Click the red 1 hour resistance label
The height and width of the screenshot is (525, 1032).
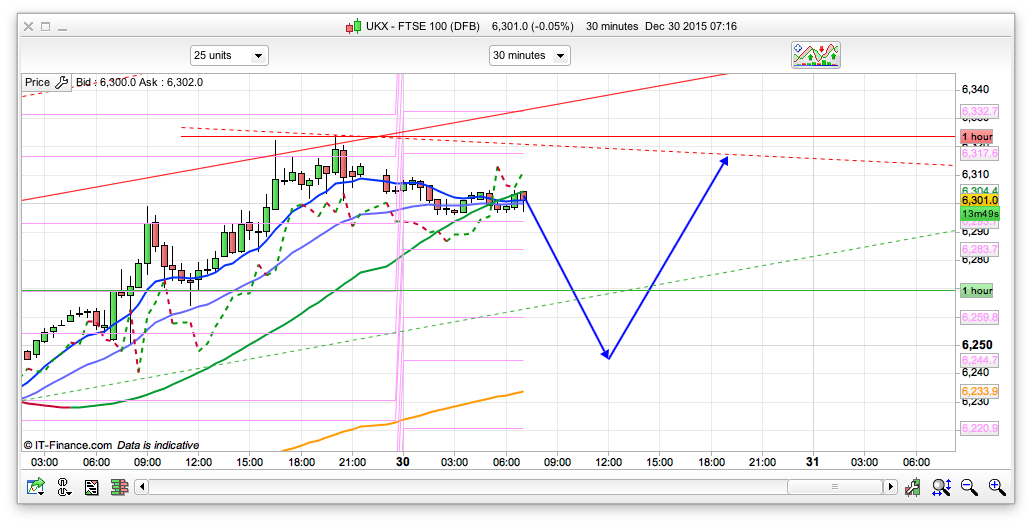pyautogui.click(x=976, y=136)
